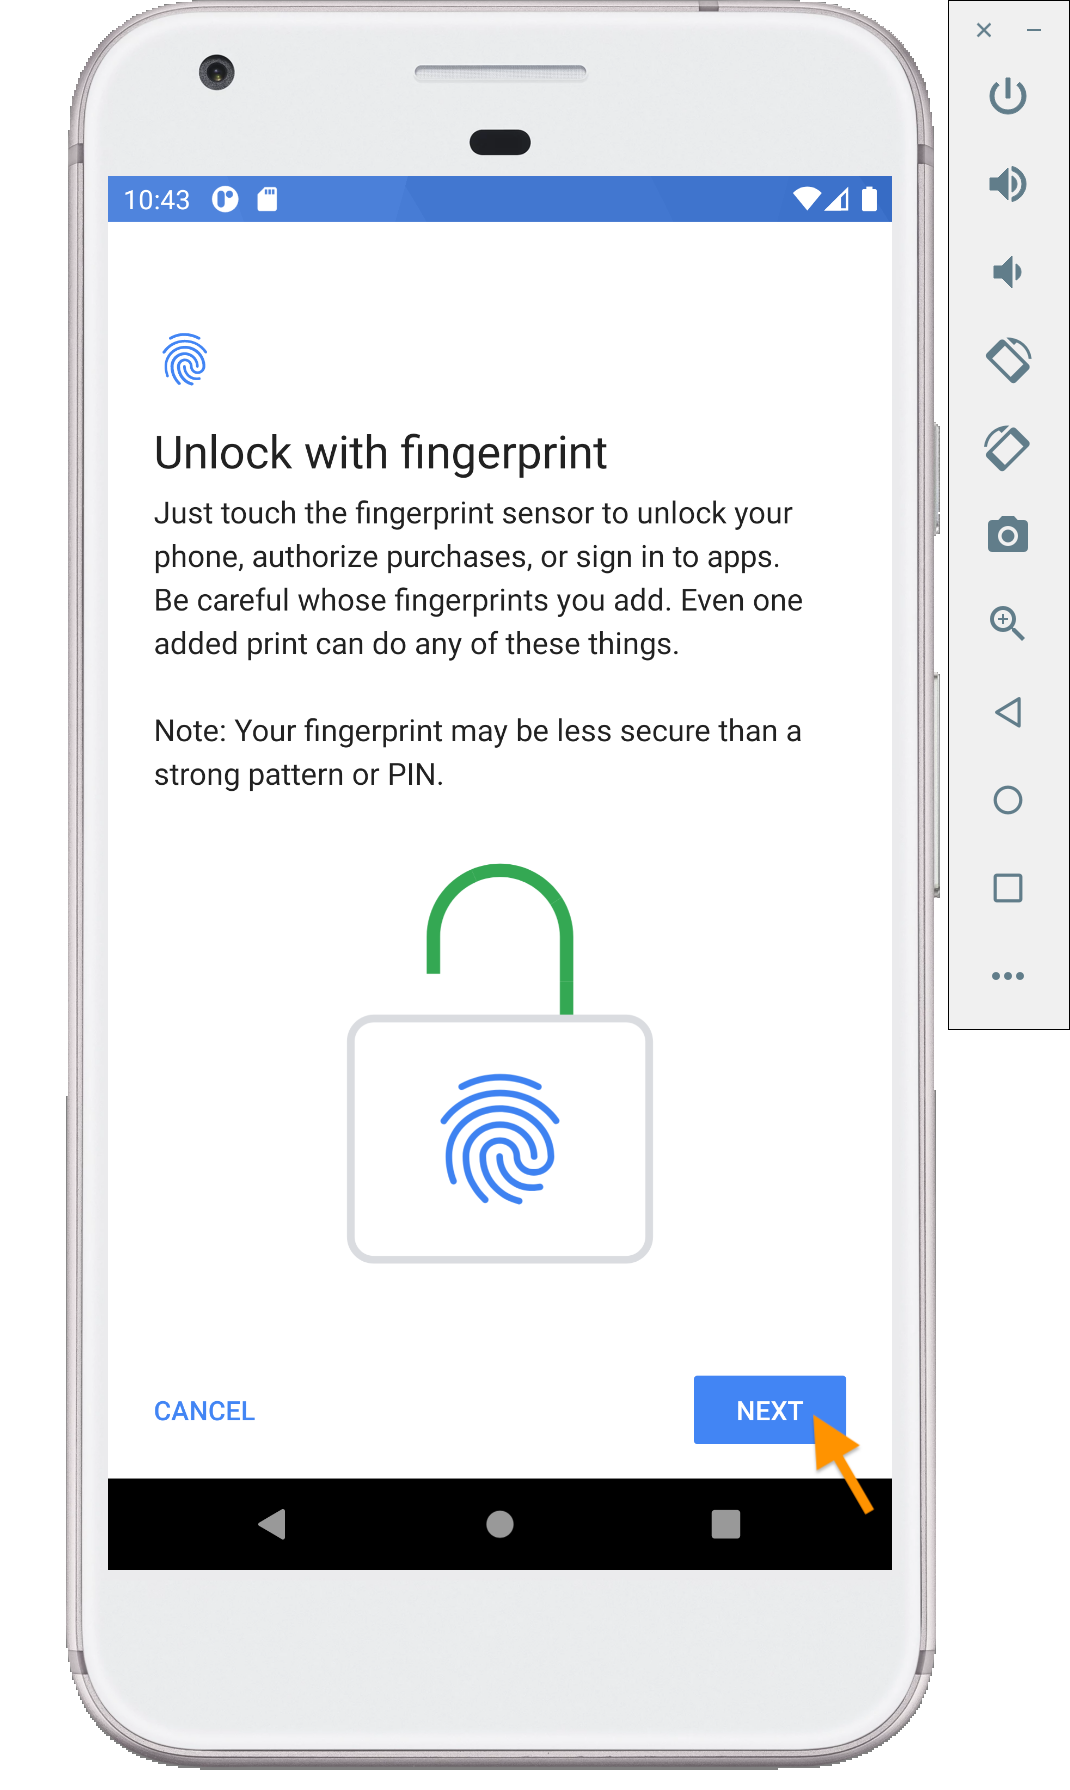Click the emulator volume down icon
Viewport: 1070px width, 1790px height.
tap(1007, 272)
